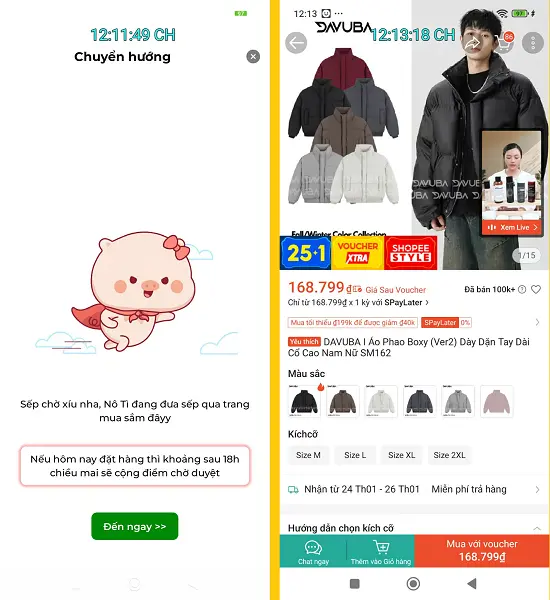
Task: Select Size XL option
Action: coord(401,455)
